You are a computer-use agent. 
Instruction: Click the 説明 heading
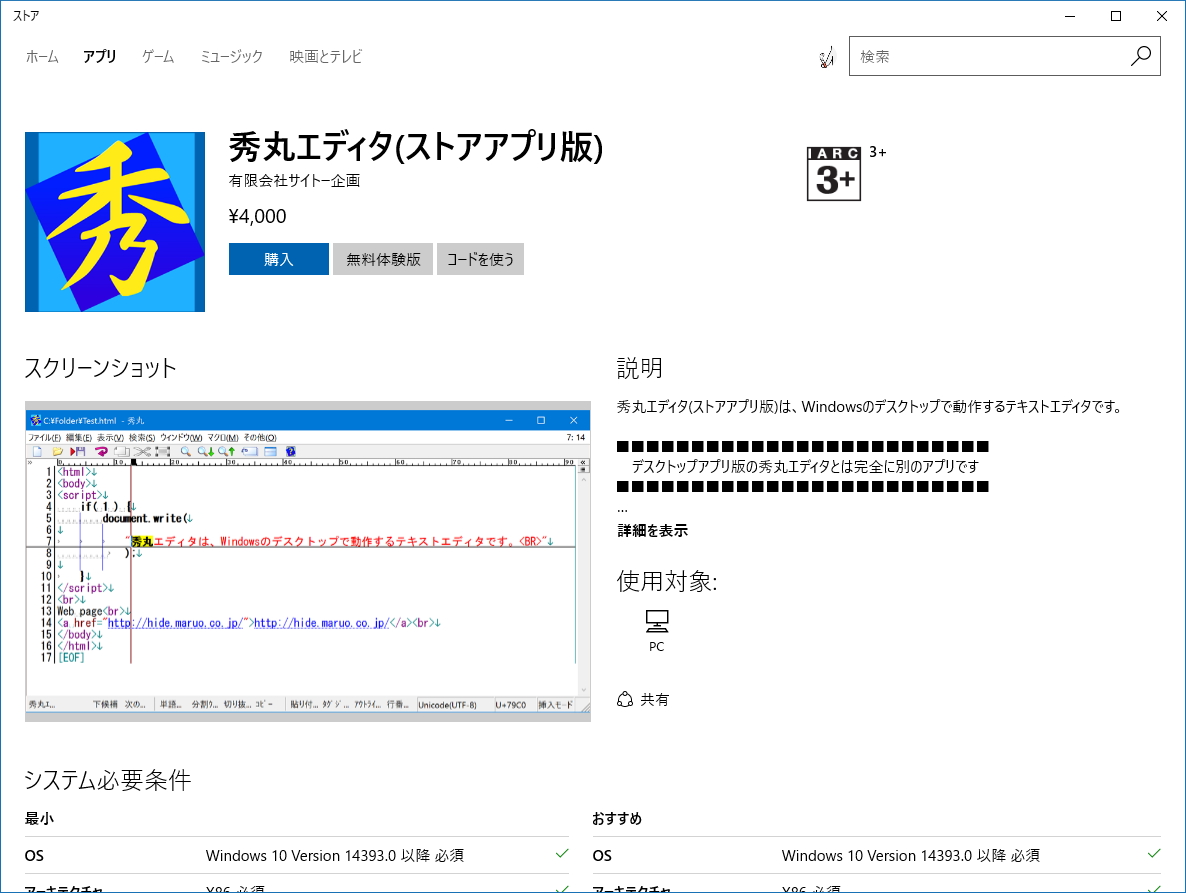click(640, 368)
